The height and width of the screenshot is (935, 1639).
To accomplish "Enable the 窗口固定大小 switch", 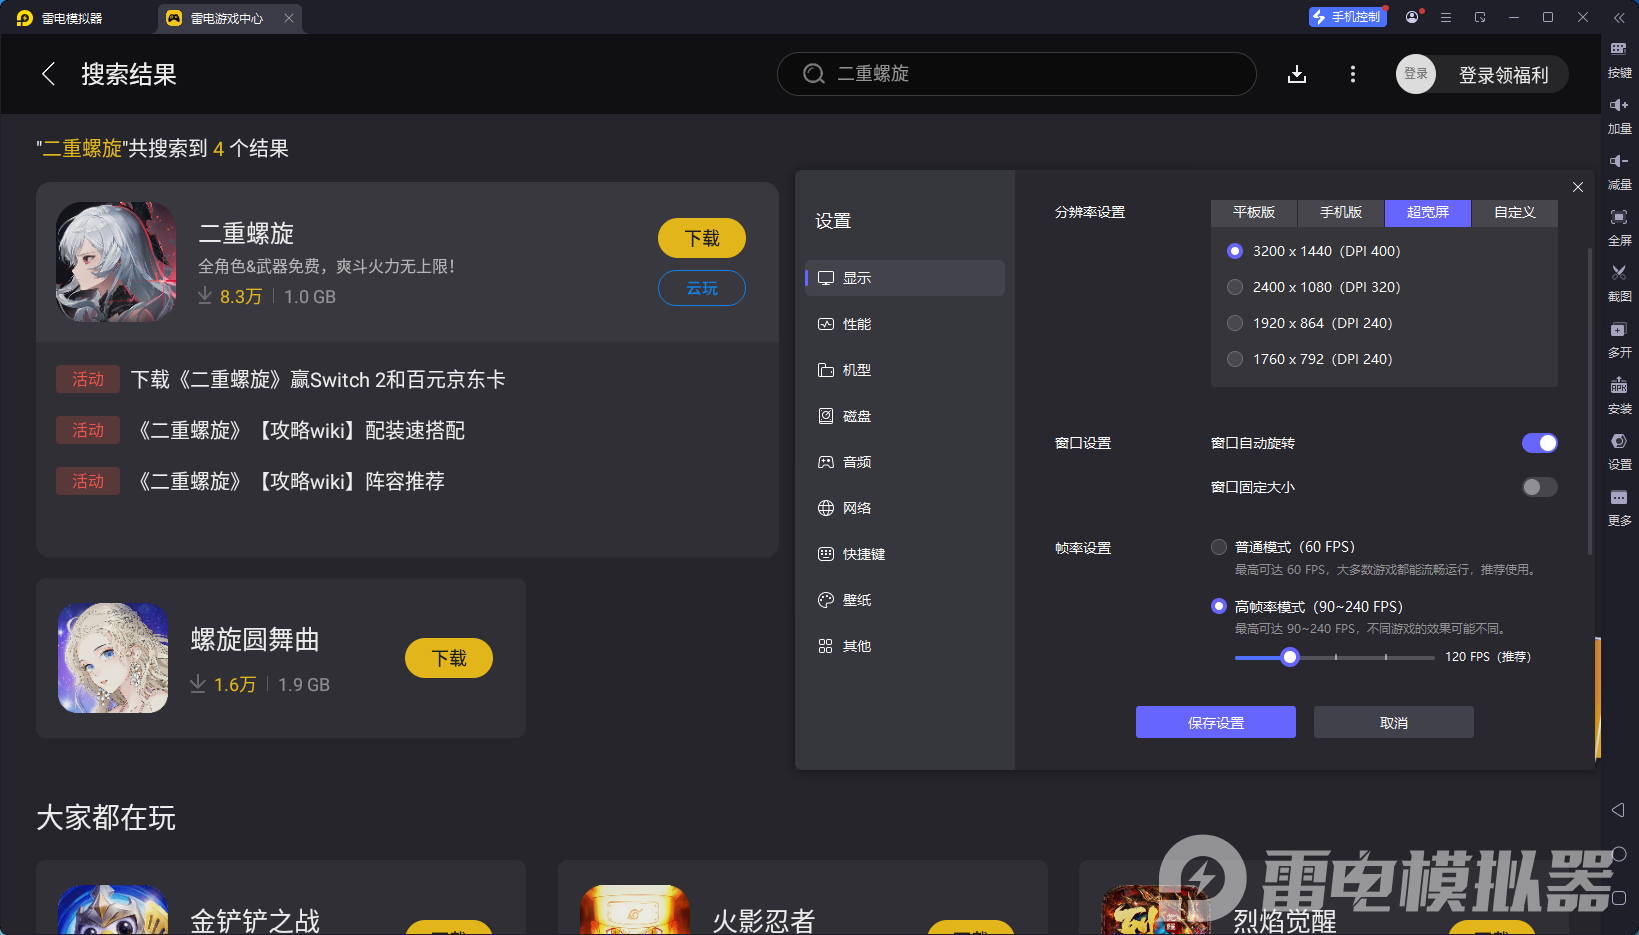I will (x=1539, y=487).
